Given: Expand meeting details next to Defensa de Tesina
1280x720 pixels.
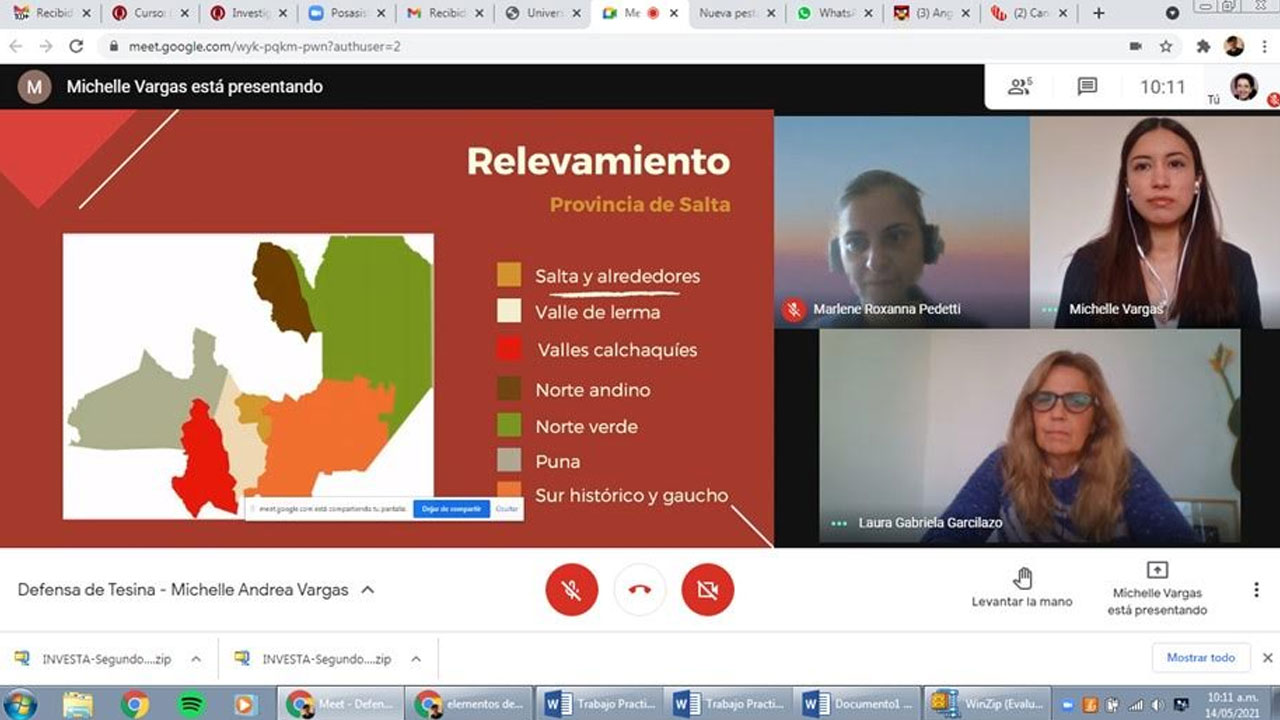Looking at the screenshot, I should coord(368,590).
